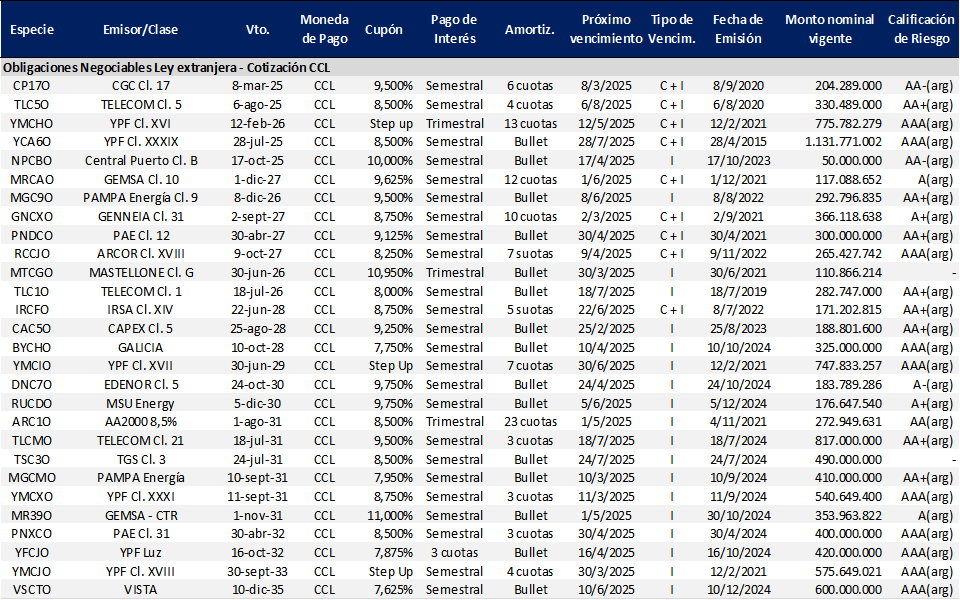Select the 'Emisor/Clase' column header
Viewport: 960px width, 600px height.
click(140, 29)
